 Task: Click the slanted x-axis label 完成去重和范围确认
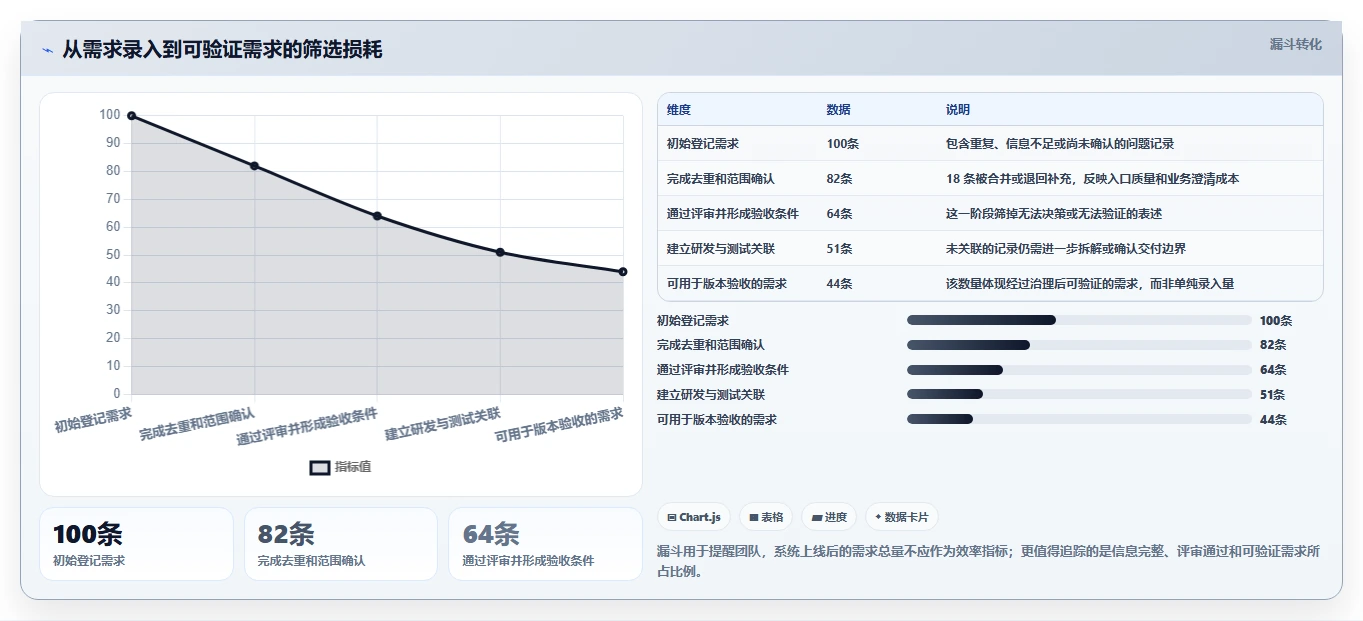[x=197, y=424]
